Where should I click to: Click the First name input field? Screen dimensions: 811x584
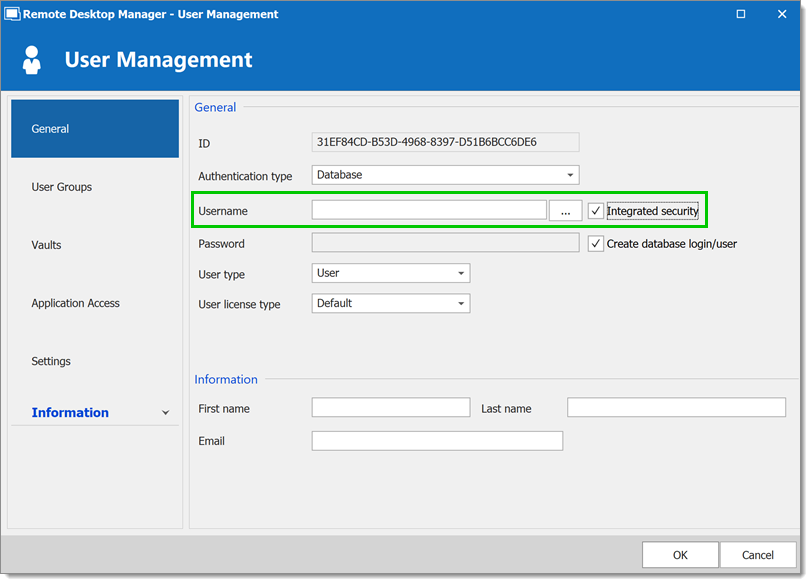391,408
